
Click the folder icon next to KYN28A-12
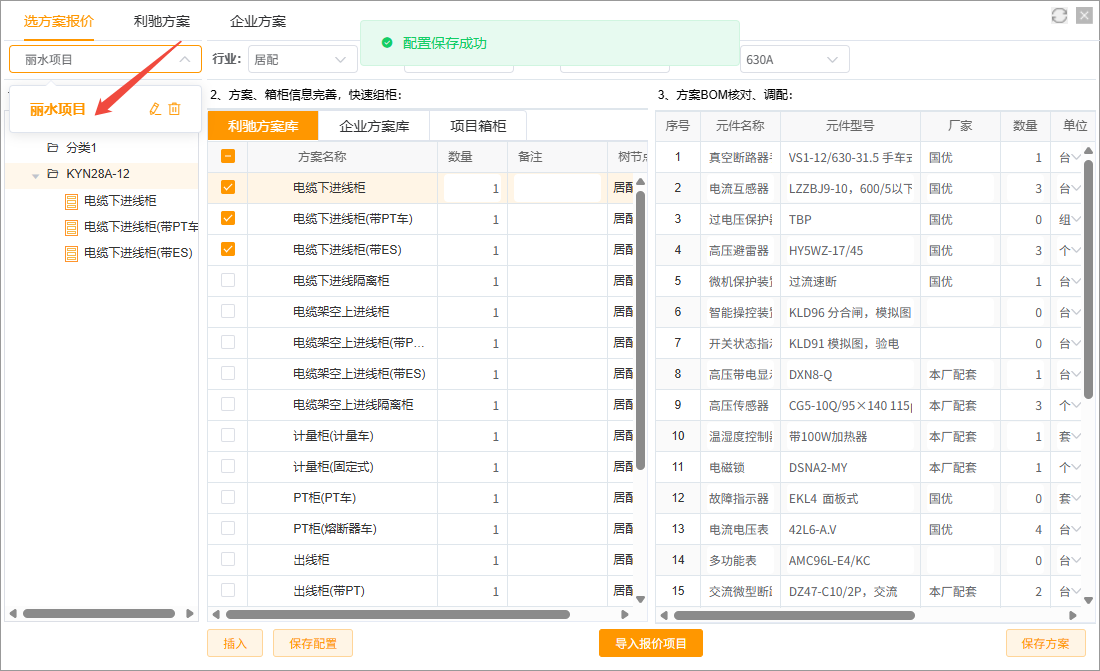pyautogui.click(x=53, y=173)
